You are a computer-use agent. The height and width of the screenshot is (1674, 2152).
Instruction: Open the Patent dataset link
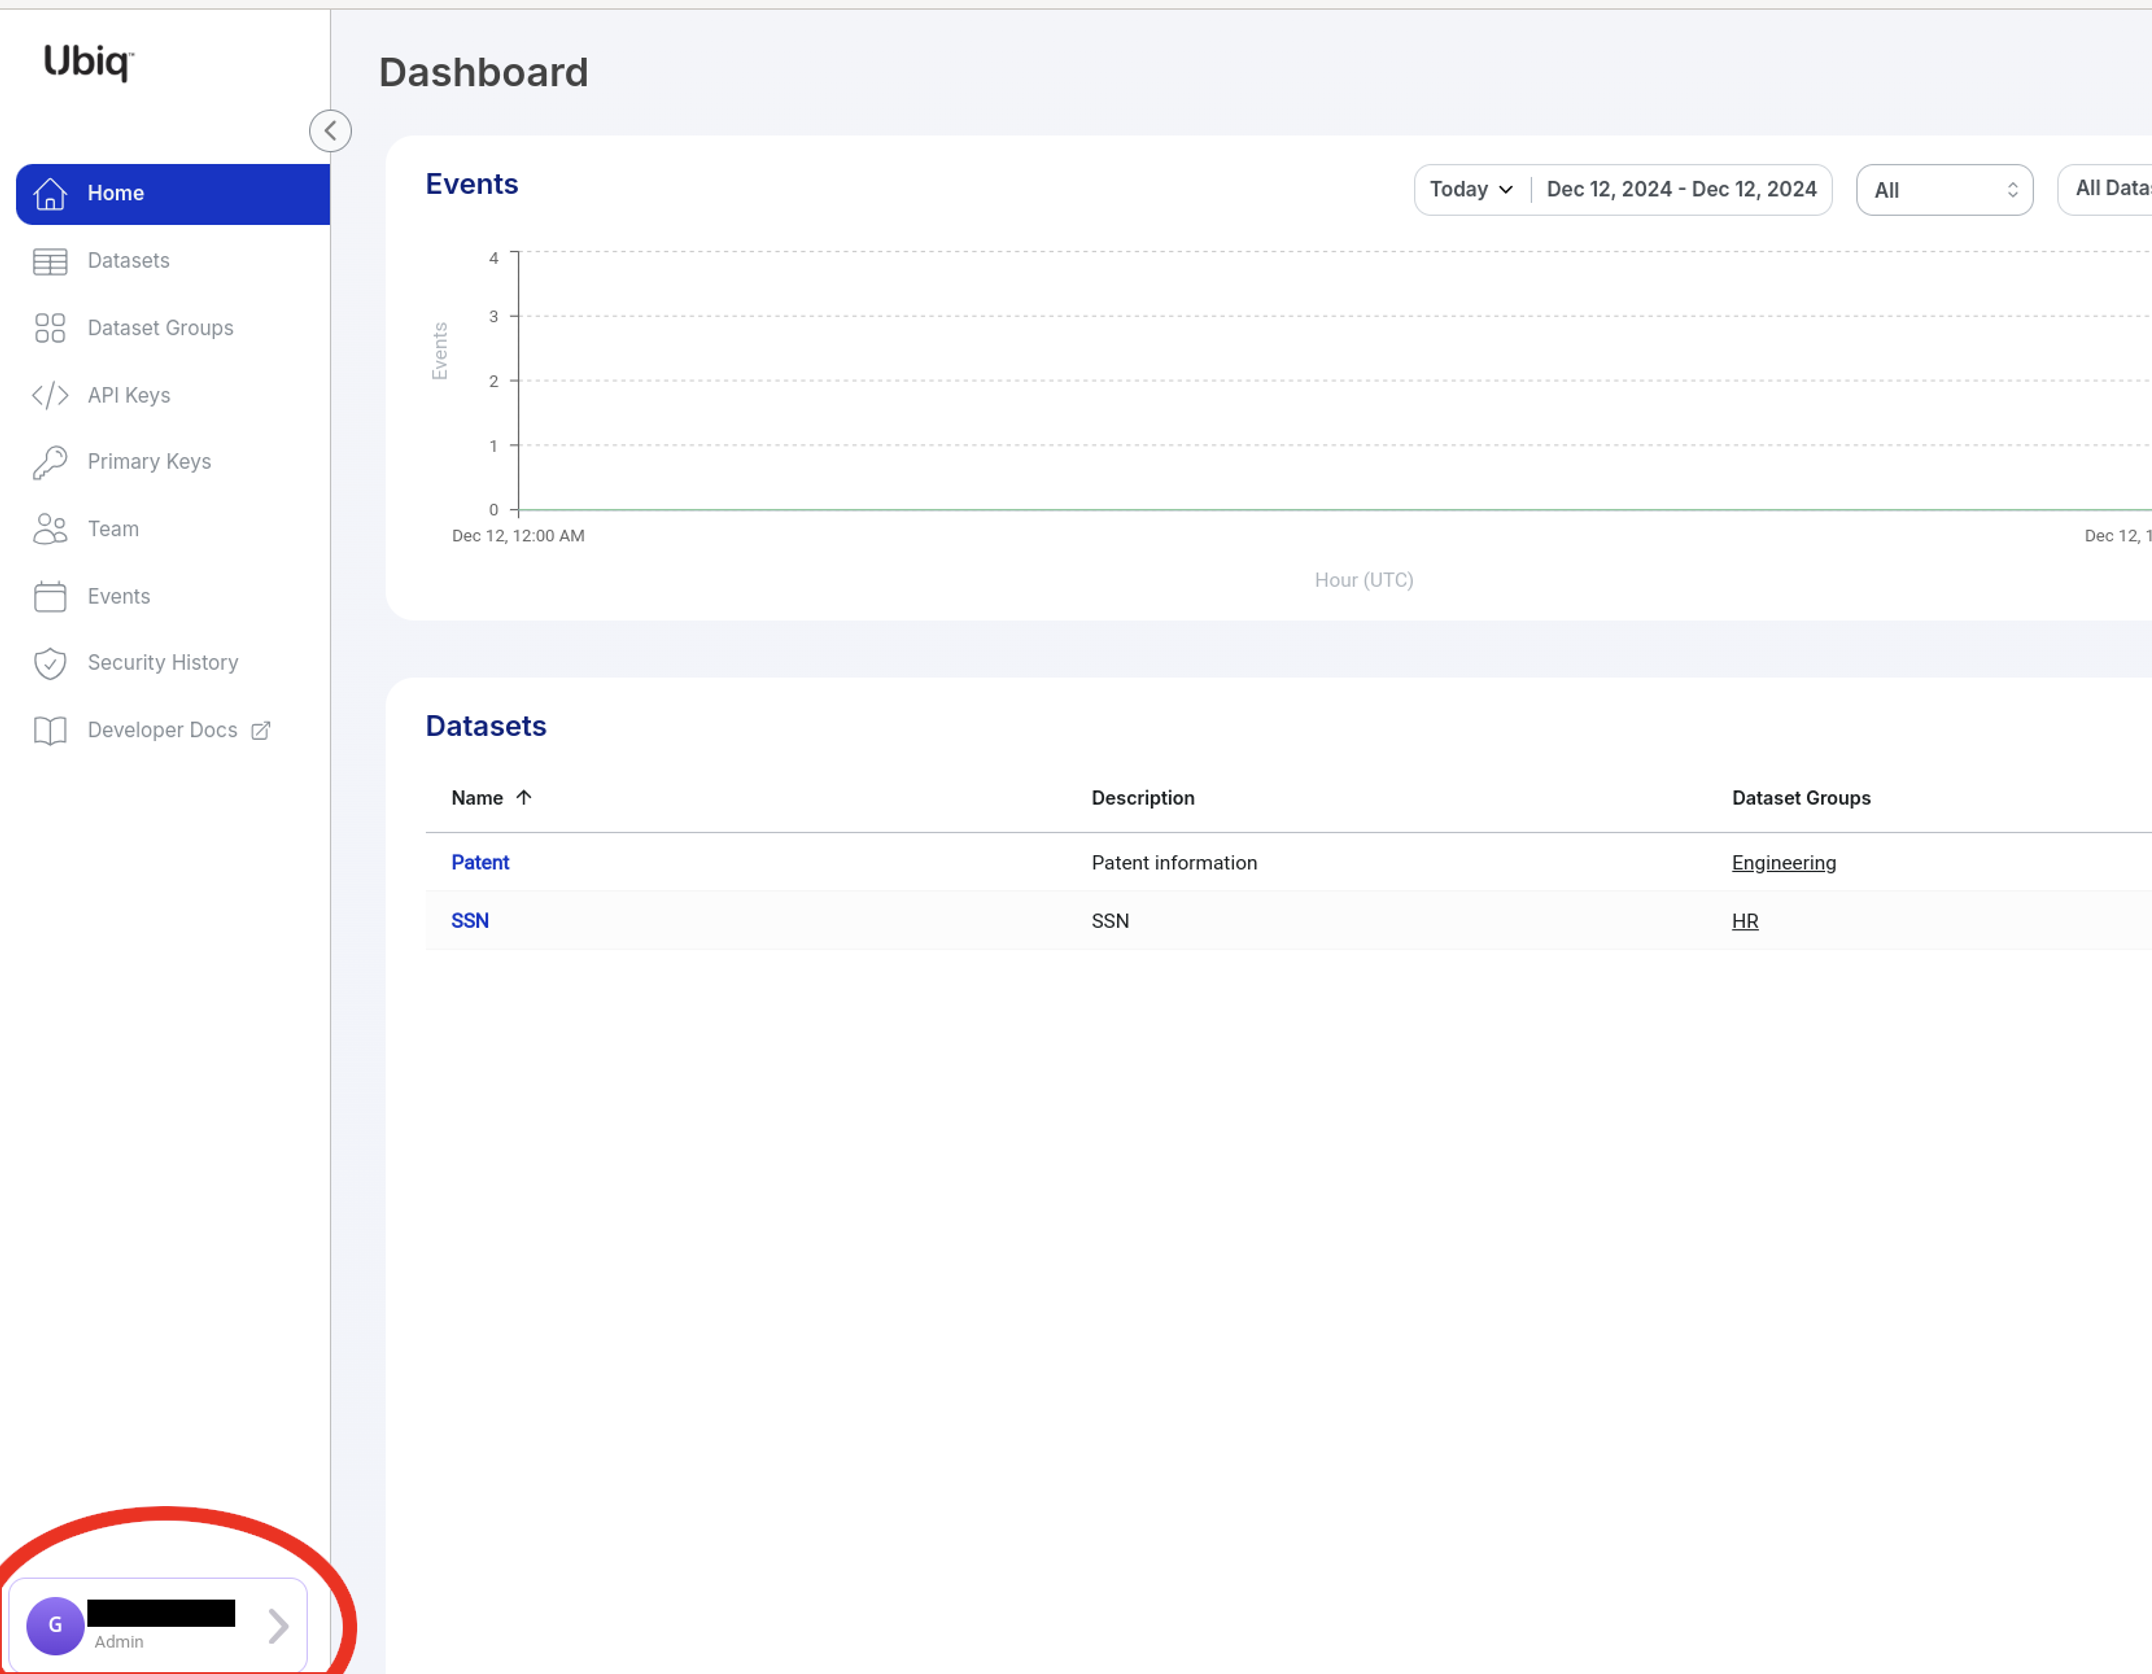coord(480,863)
